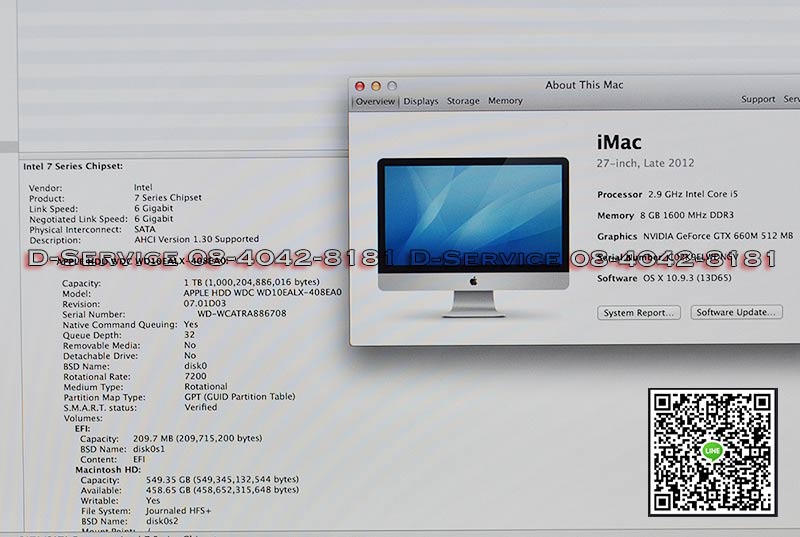Image resolution: width=800 pixels, height=537 pixels.
Task: Click the Physical Interconnect value 'SATA'
Action: click(x=145, y=229)
